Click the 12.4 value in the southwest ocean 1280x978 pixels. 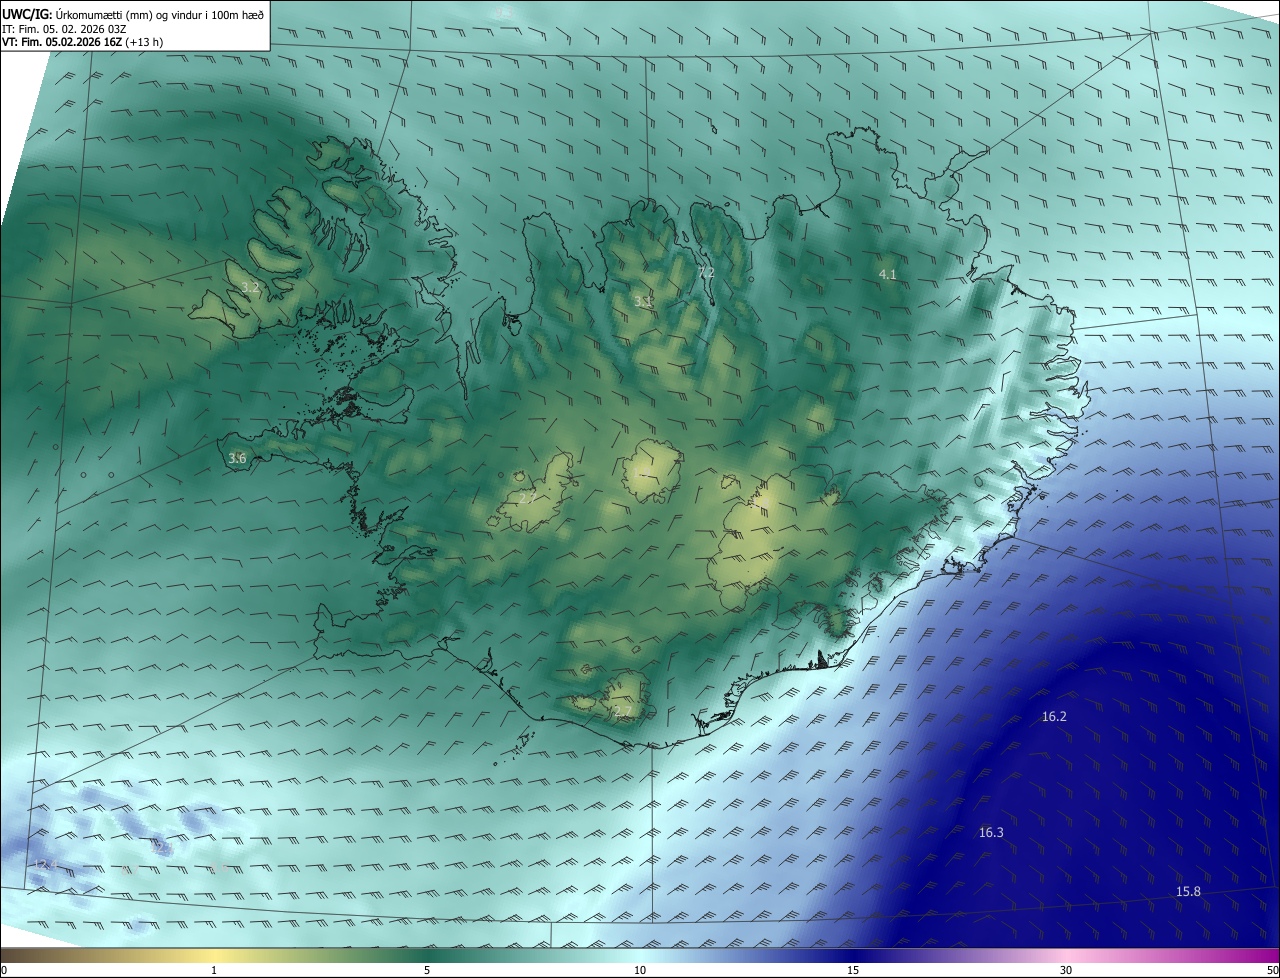(45, 865)
